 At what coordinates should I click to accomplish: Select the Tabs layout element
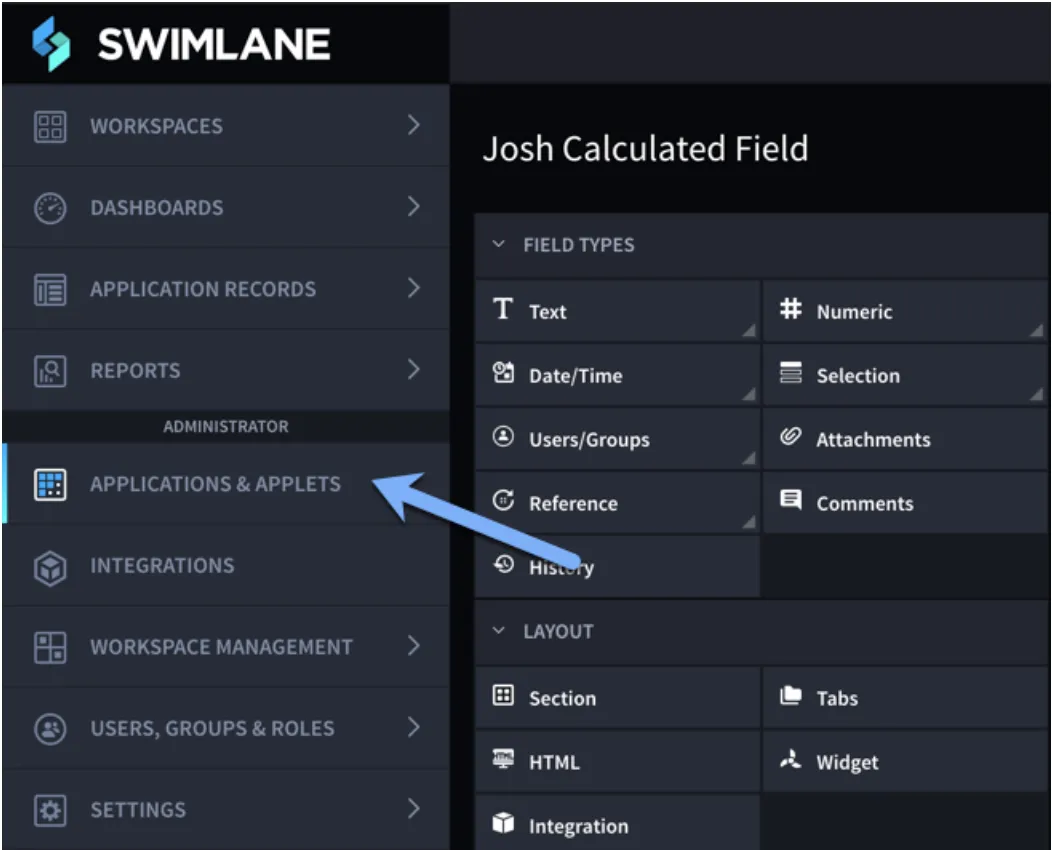906,698
